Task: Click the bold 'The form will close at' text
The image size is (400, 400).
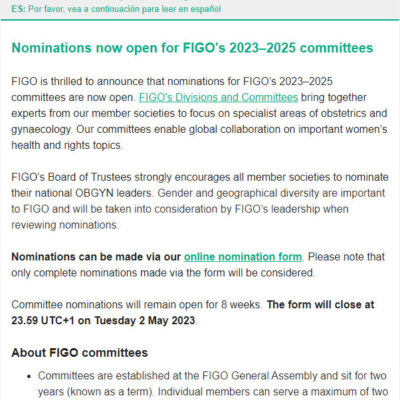Action: click(x=320, y=305)
